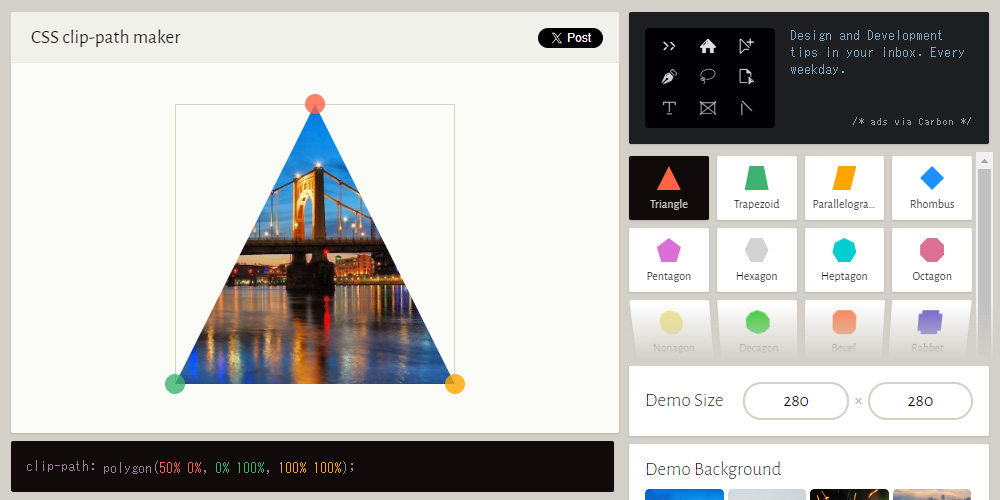Choose the Bevel shape
Screen dimensions: 1000x500
pyautogui.click(x=844, y=330)
